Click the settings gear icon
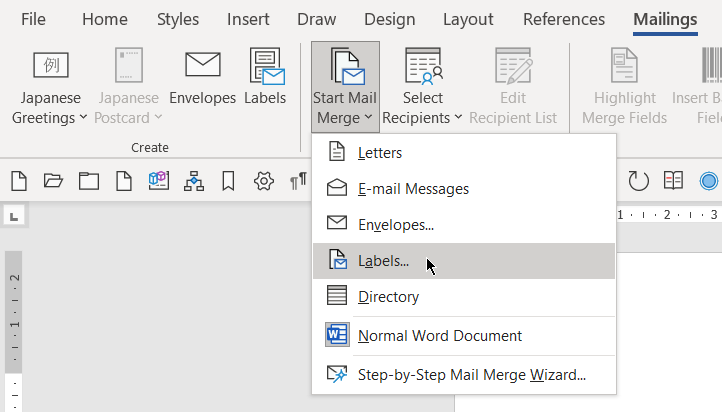Viewport: 722px width, 412px height. [264, 181]
